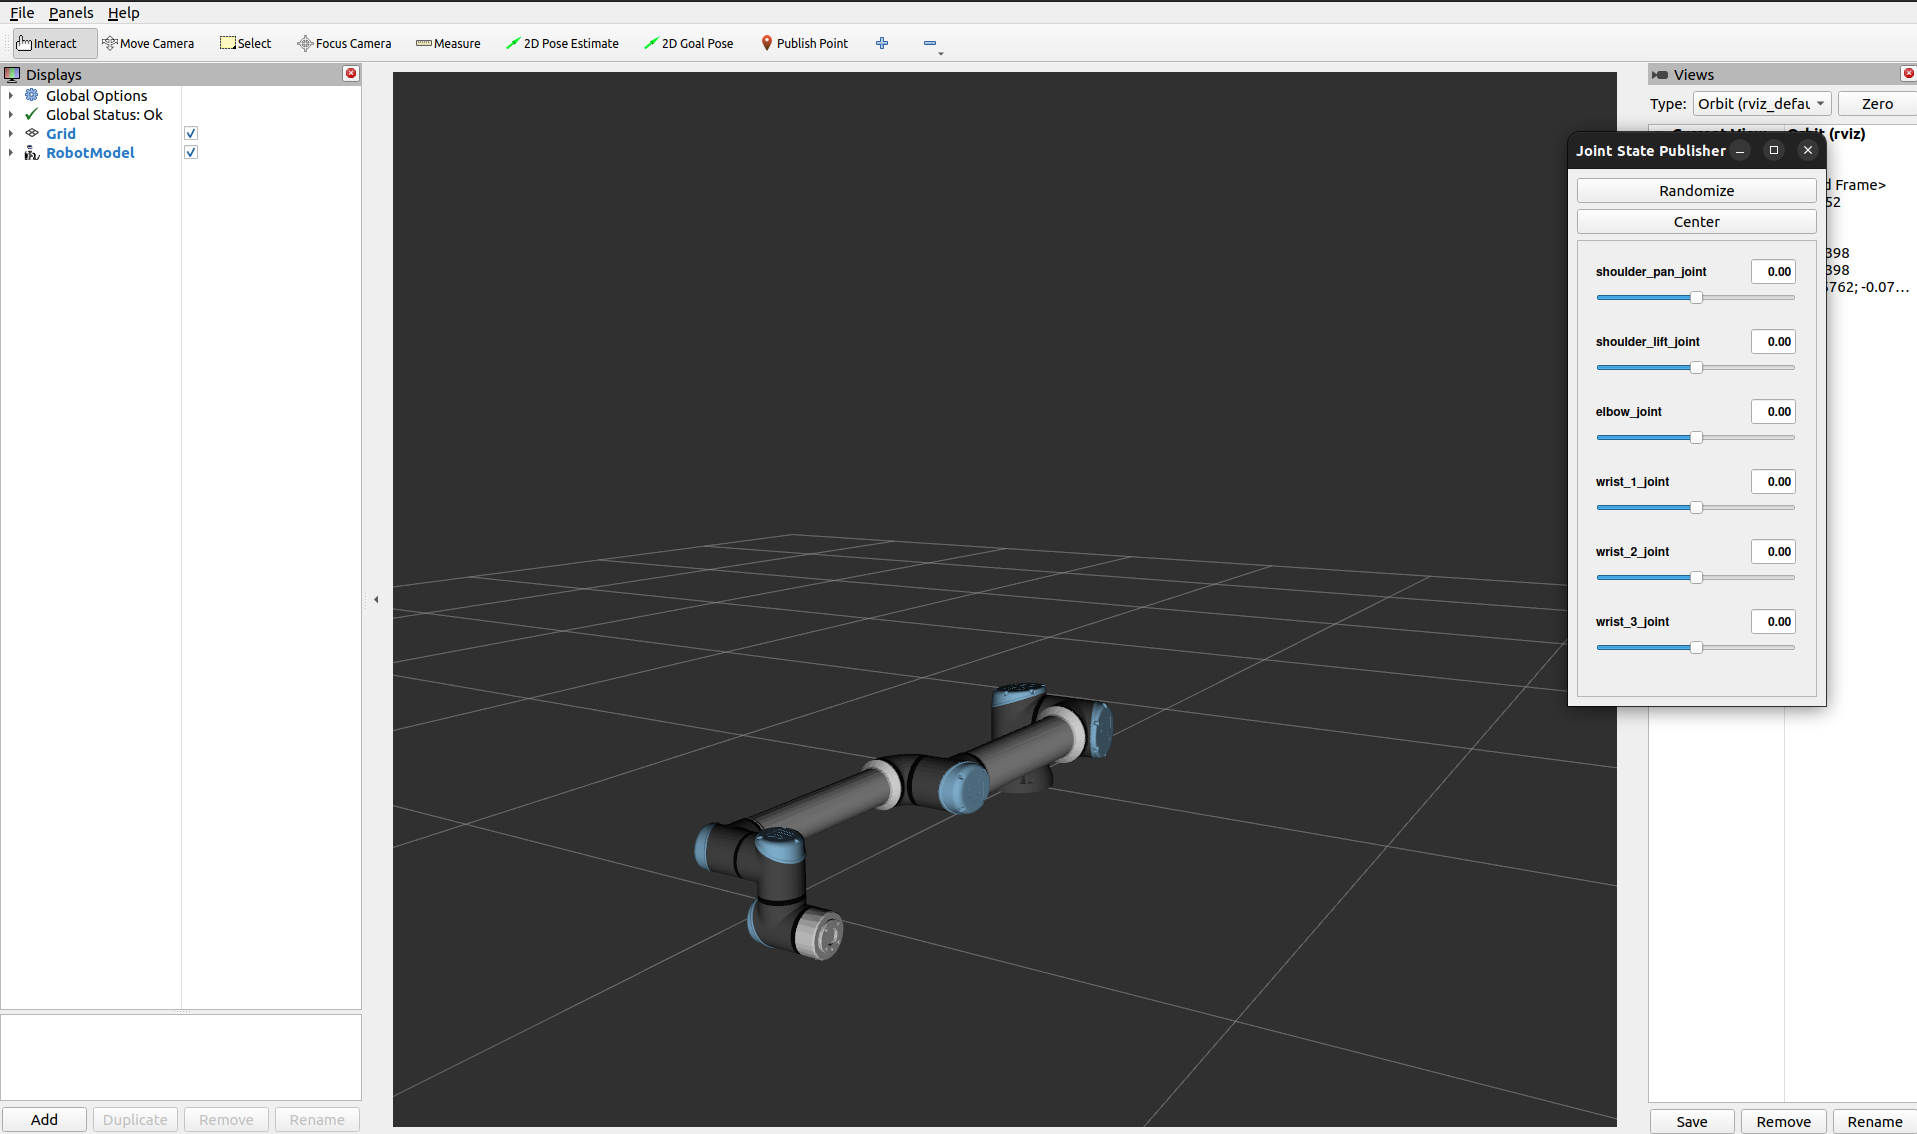Click the blue plus add-tool icon
Screen dimensions: 1917x1134
click(x=881, y=43)
